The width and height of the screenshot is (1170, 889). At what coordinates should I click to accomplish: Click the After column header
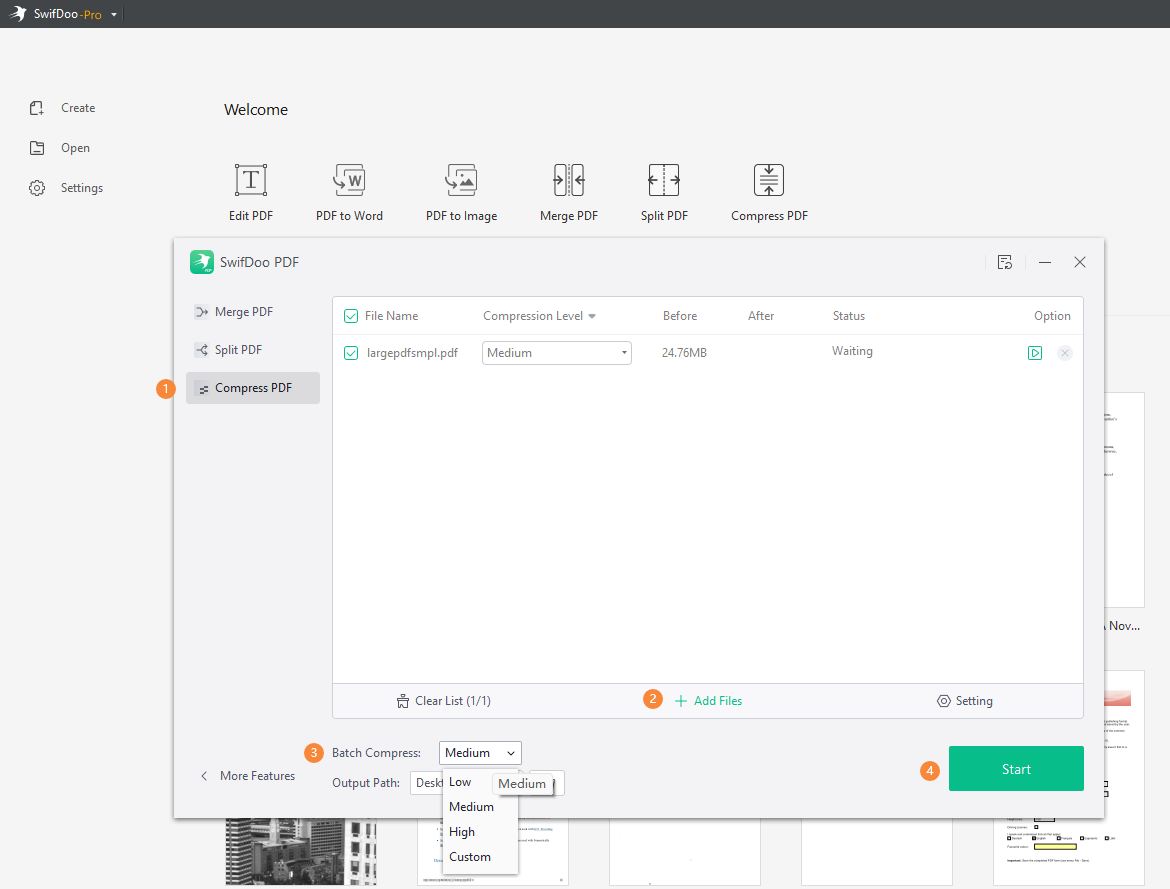(761, 316)
